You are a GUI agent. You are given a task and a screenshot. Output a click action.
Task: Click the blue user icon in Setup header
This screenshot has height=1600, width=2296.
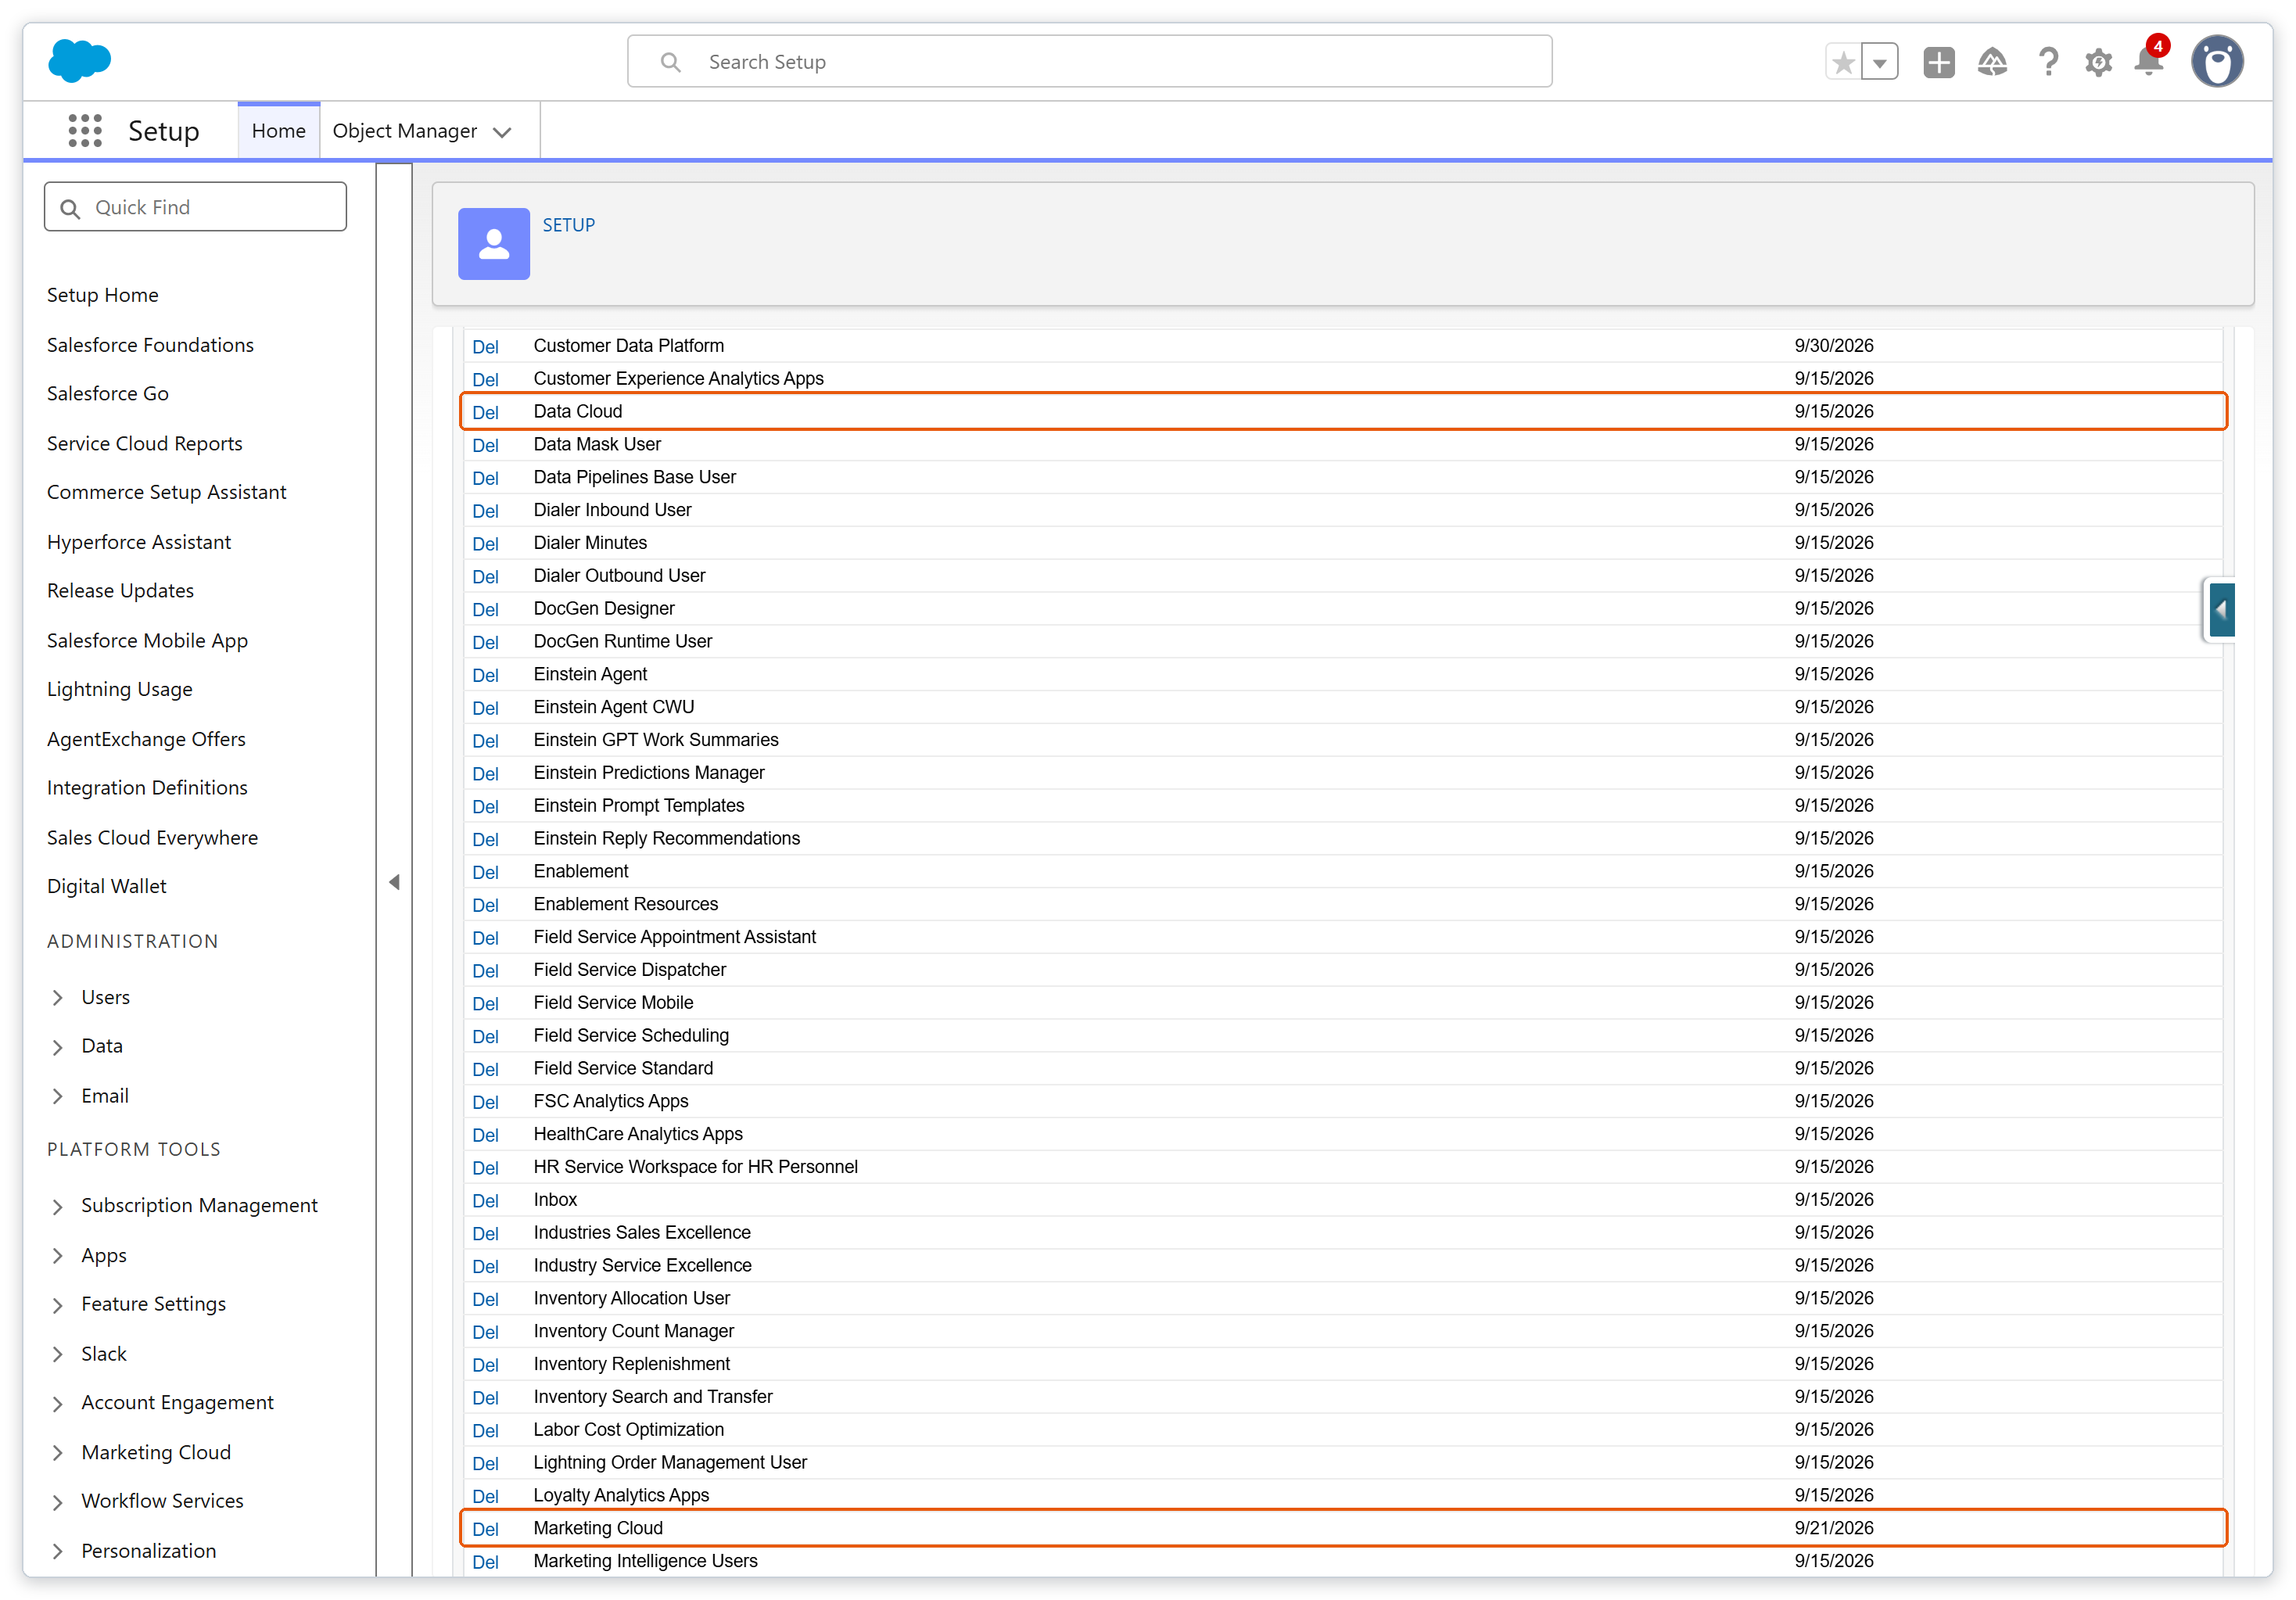(494, 243)
